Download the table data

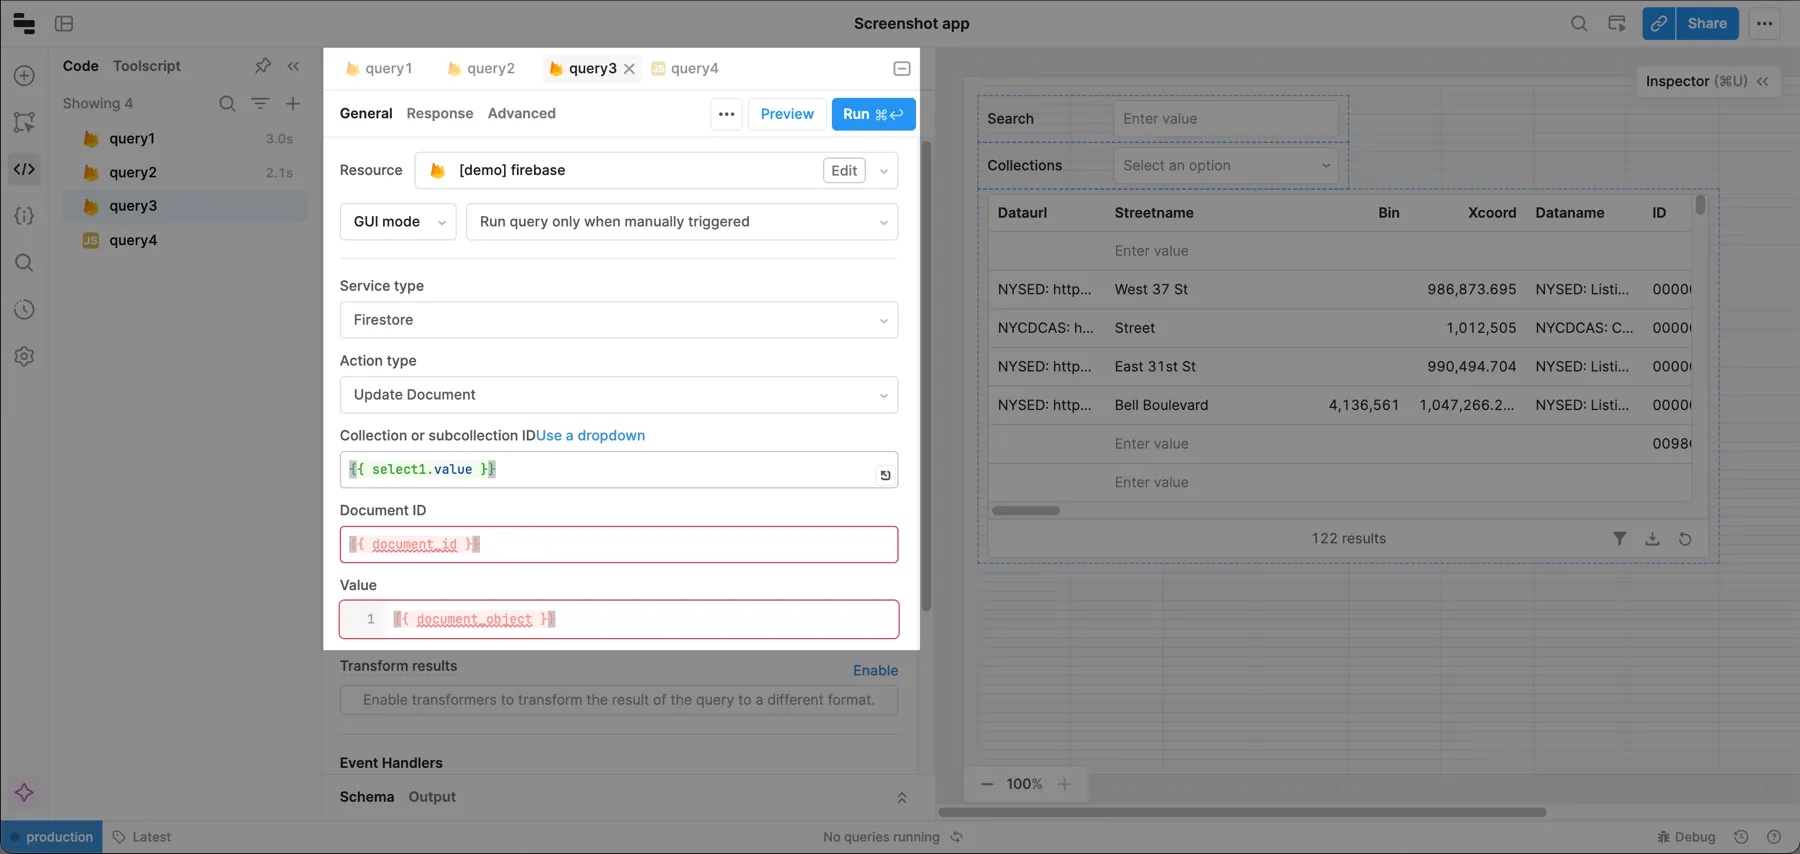1652,538
